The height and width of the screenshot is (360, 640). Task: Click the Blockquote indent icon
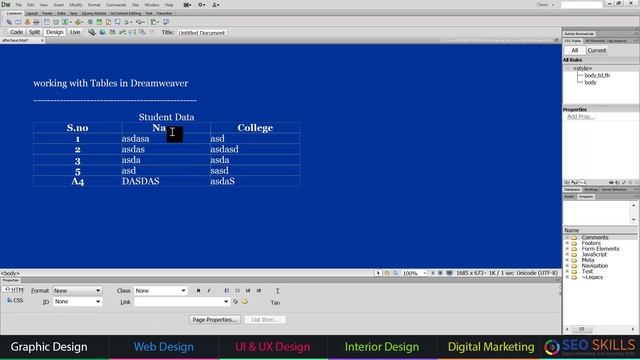(x=258, y=291)
